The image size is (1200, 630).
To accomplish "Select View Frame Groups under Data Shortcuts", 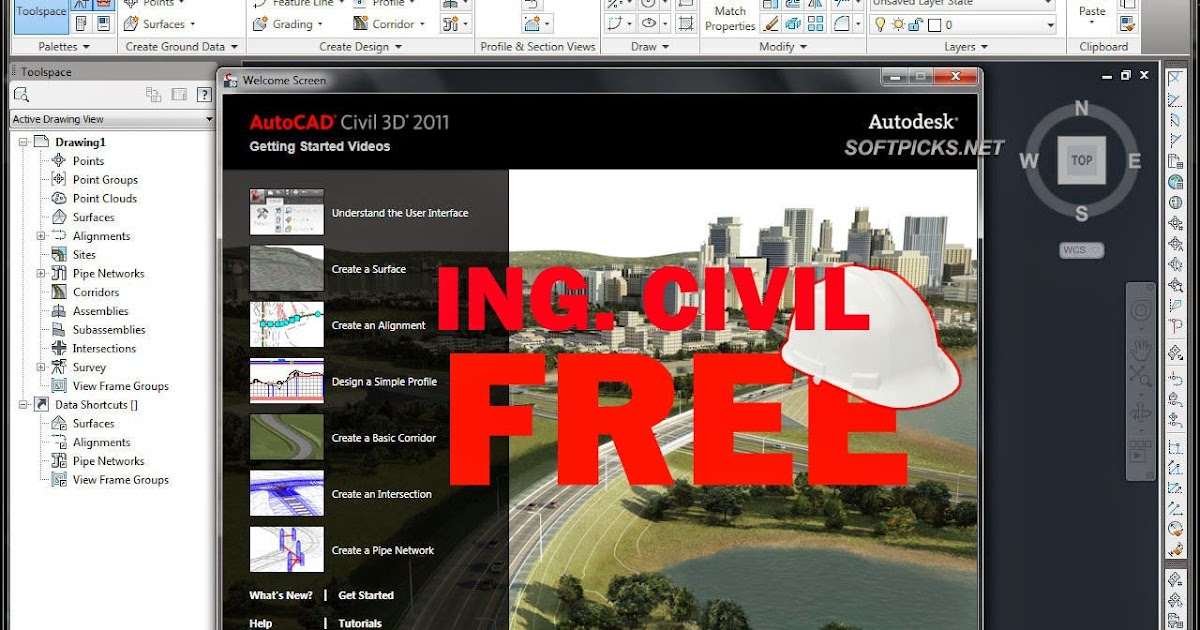I will (120, 479).
